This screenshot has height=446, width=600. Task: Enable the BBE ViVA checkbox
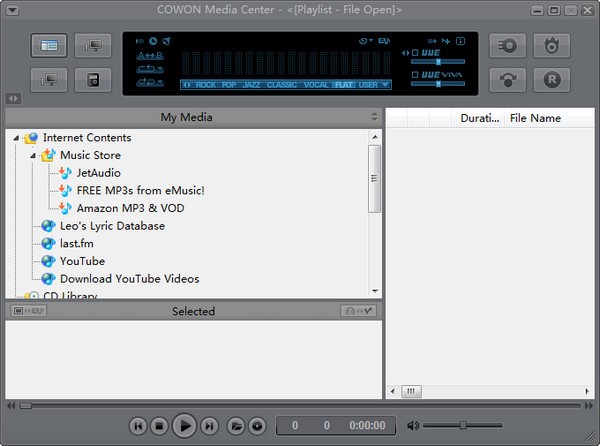coord(415,75)
